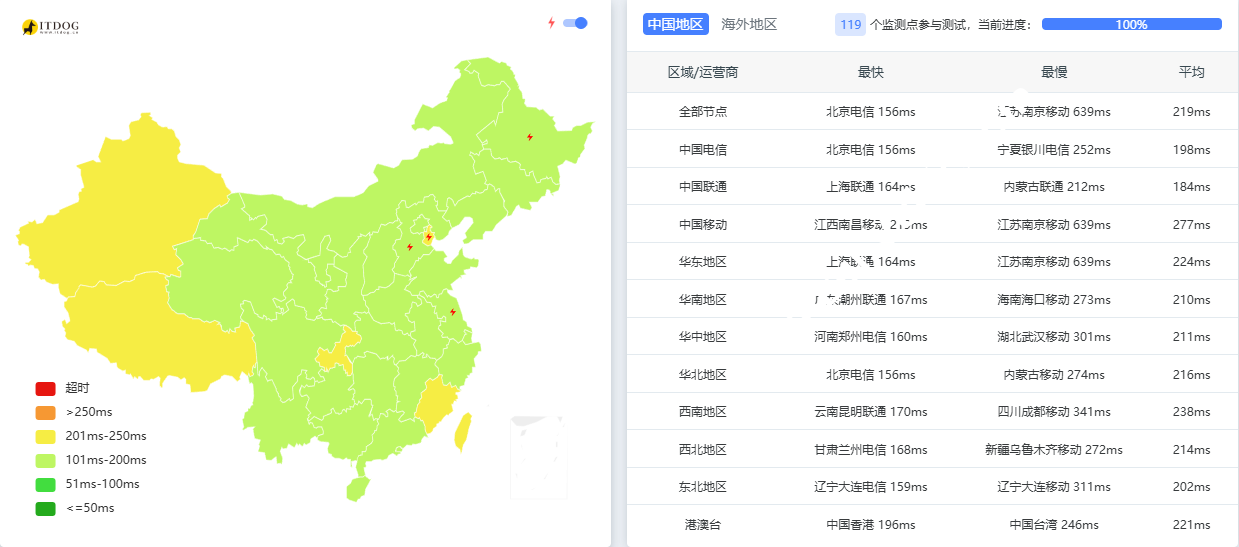1239x547 pixels.
Task: Click the lightning marker on yellow Beijing
Action: 429,237
